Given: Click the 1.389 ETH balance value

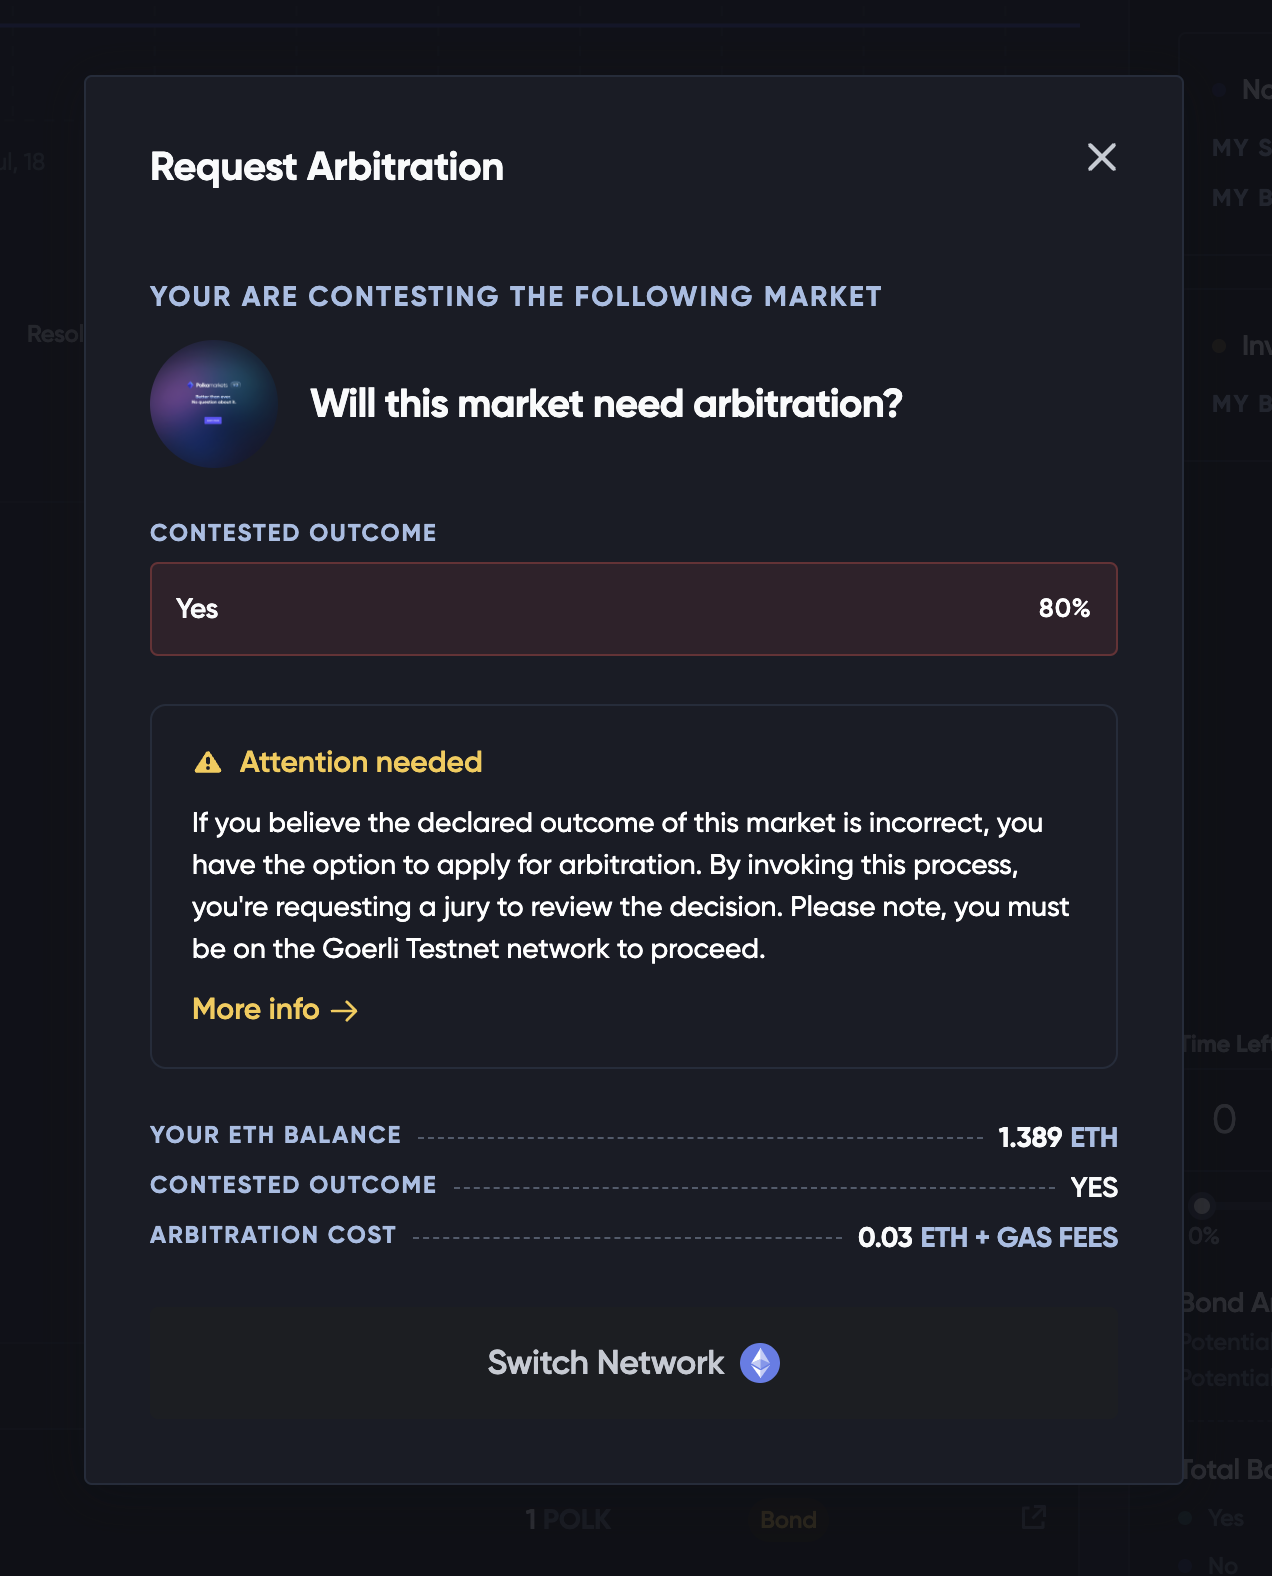Looking at the screenshot, I should [x=1058, y=1137].
